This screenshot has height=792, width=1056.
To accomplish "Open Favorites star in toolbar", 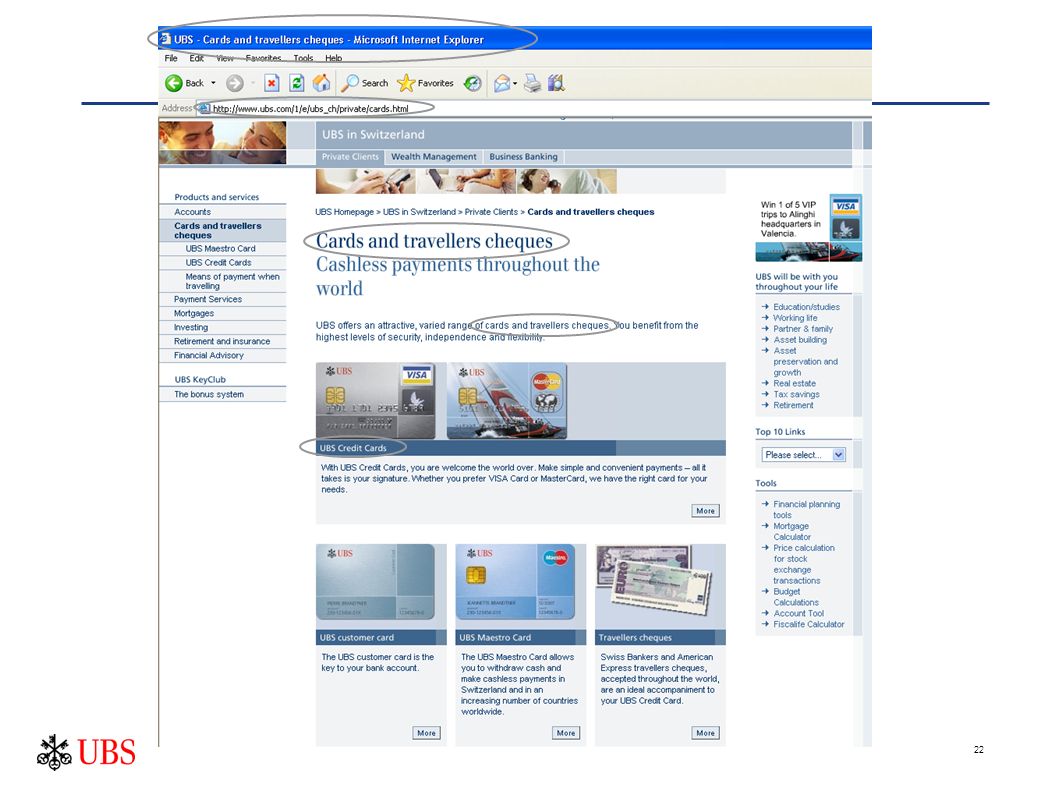I will point(425,84).
